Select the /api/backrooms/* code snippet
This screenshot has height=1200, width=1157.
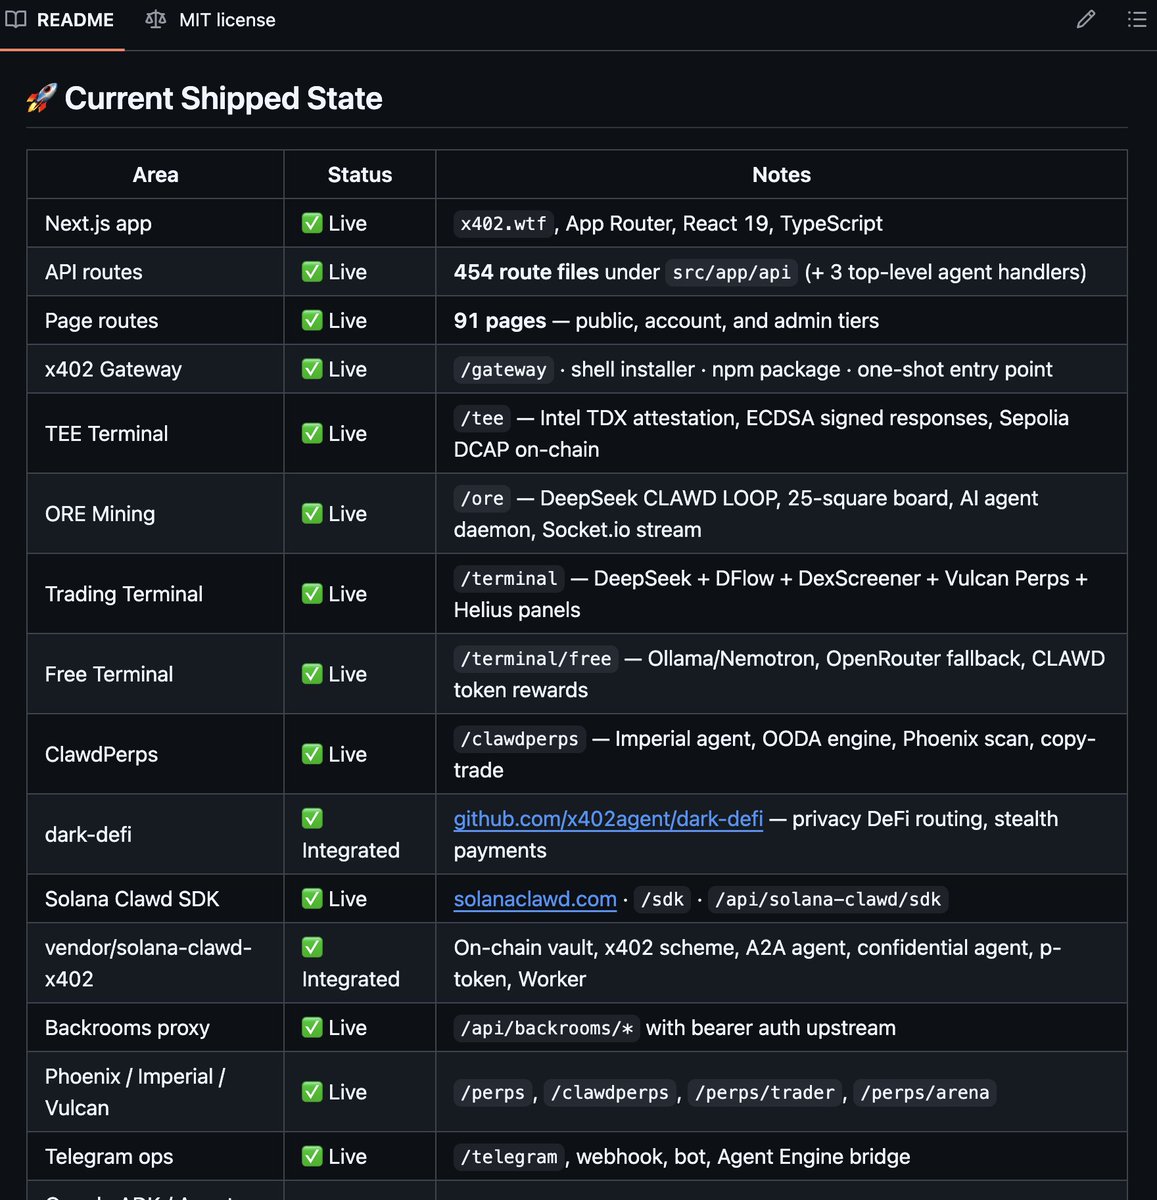[546, 1028]
